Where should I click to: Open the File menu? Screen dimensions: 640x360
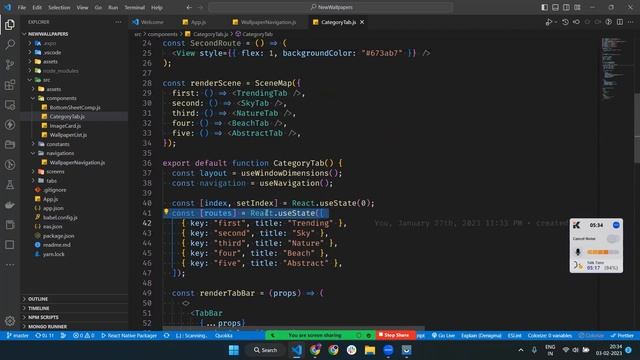22,7
